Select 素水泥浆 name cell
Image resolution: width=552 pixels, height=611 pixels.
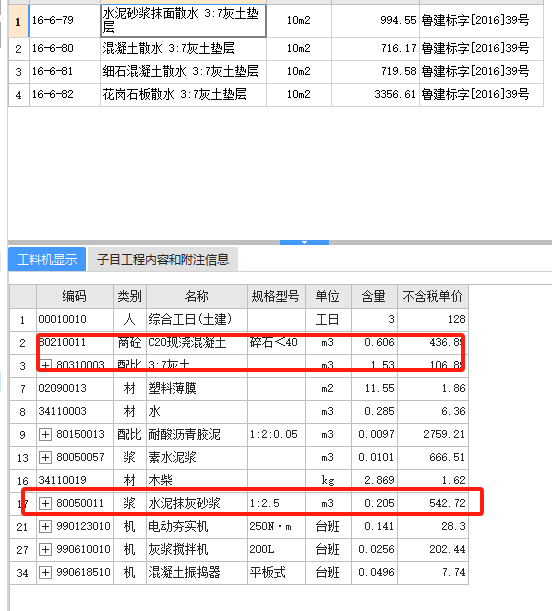197,458
